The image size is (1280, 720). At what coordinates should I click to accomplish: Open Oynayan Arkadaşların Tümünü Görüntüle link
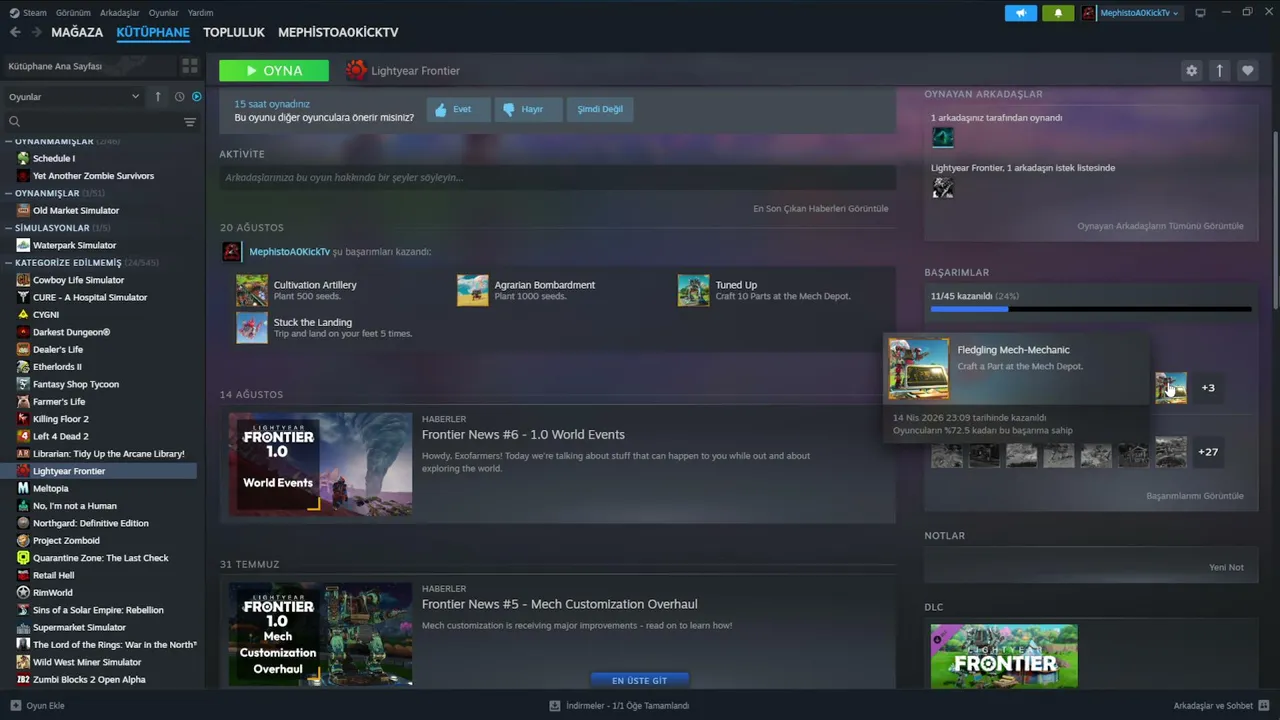(x=1160, y=226)
